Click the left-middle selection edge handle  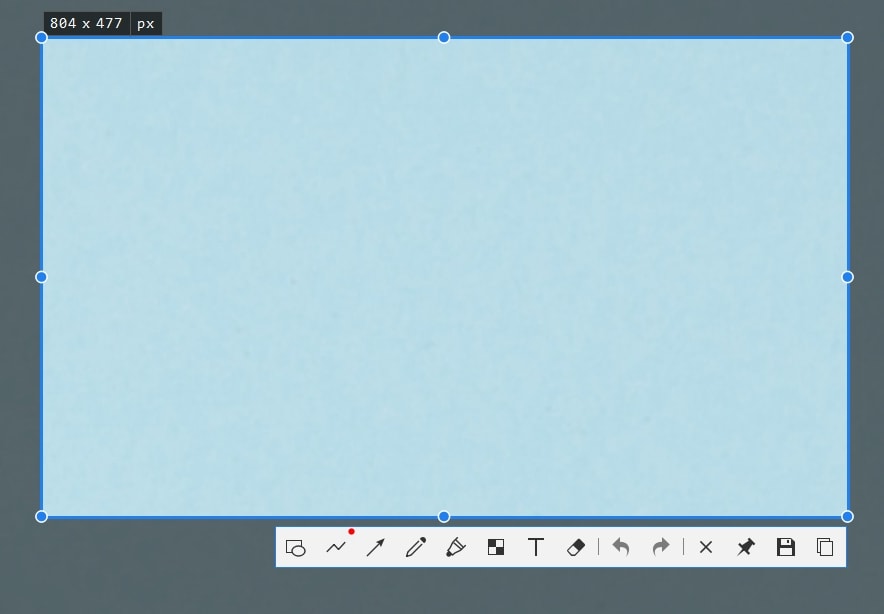(x=41, y=277)
